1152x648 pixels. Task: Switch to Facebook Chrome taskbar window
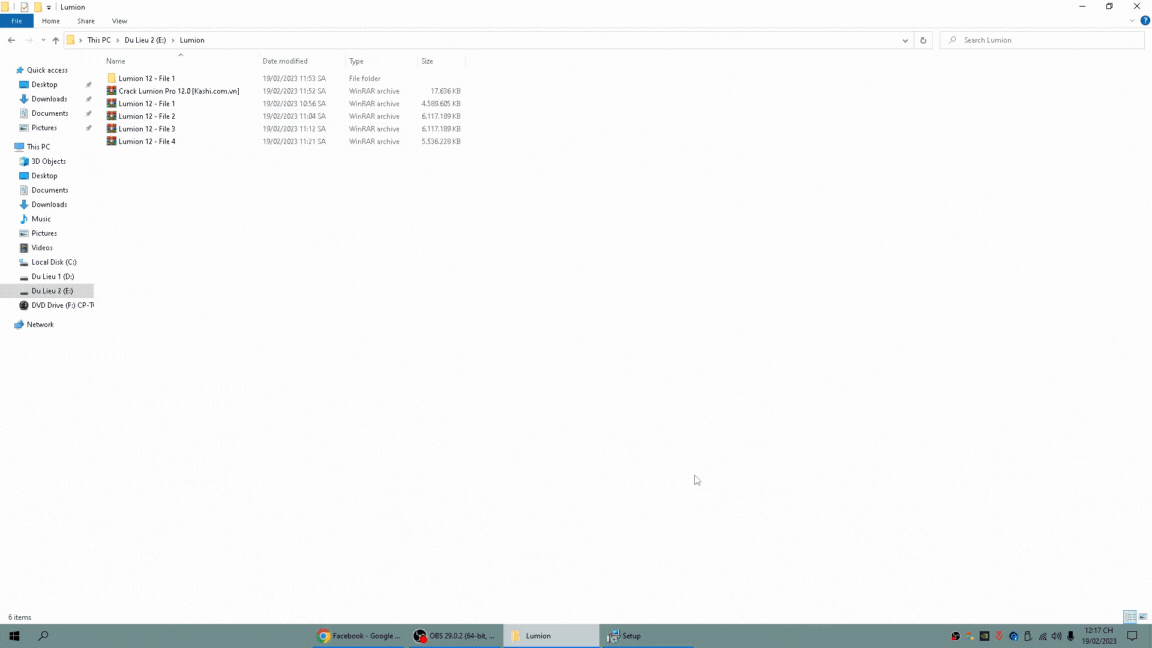coord(359,636)
